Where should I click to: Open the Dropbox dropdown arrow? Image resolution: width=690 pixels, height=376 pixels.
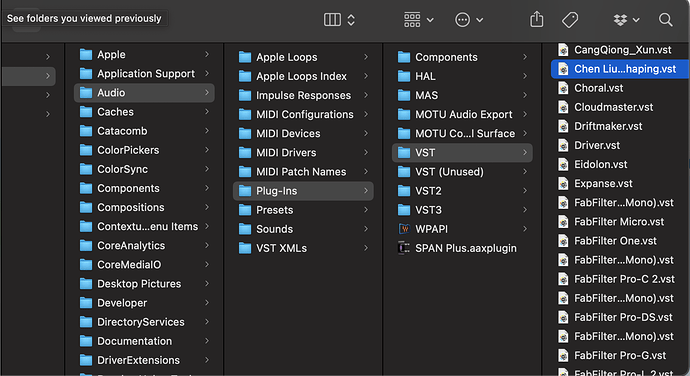pos(636,20)
